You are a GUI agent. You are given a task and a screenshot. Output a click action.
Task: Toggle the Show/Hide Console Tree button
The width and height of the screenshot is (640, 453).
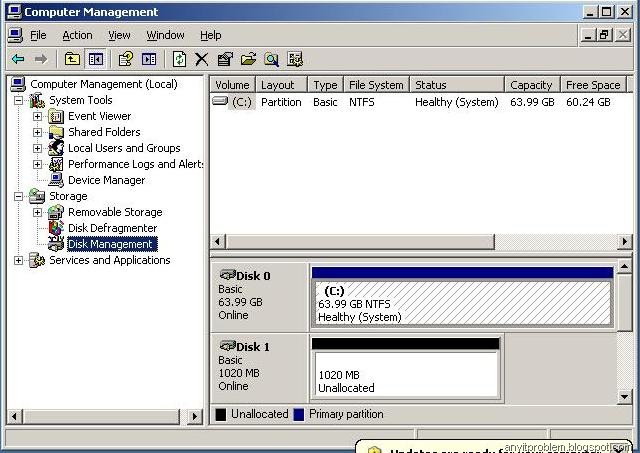click(96, 59)
